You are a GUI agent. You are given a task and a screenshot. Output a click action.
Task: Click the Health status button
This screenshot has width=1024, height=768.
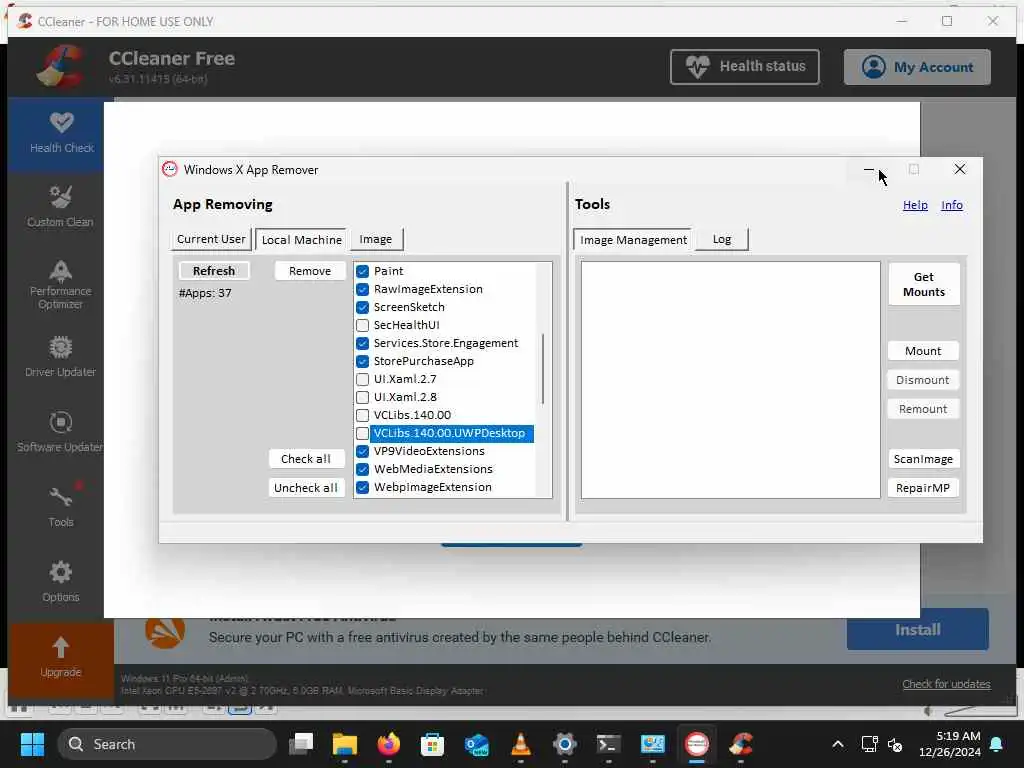click(744, 67)
